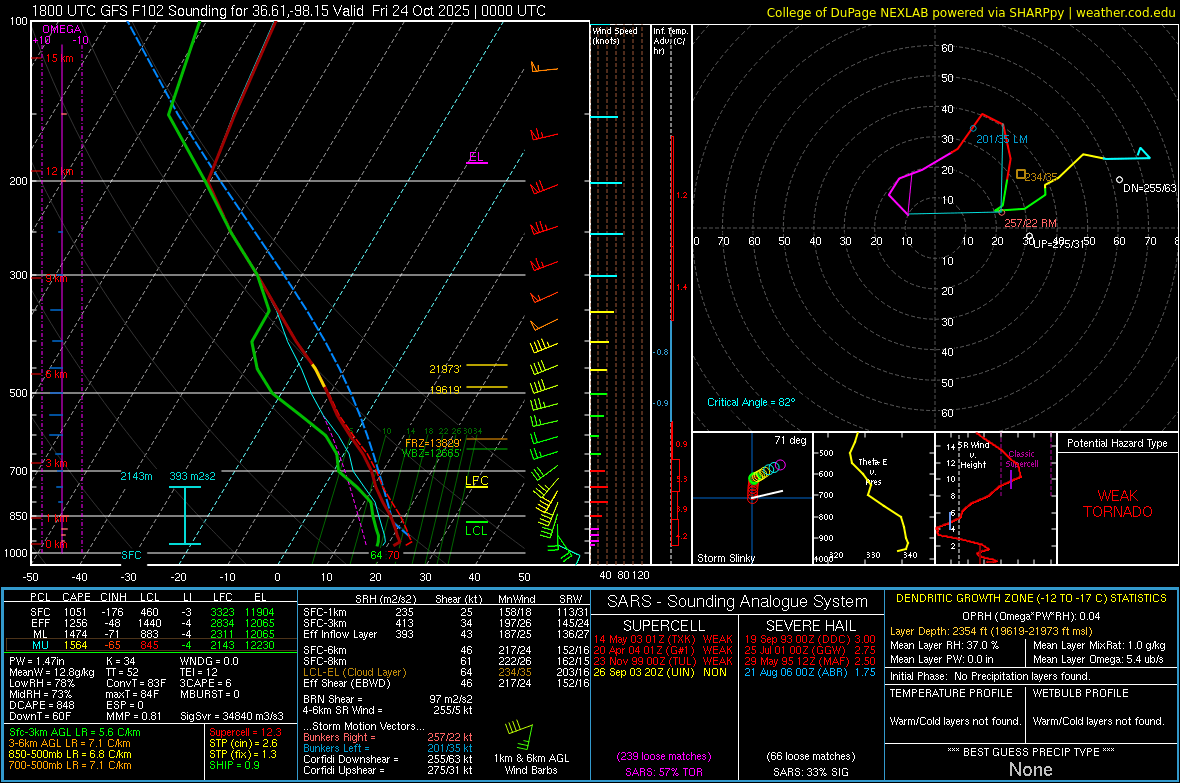Click the LCL-EL (Cloud Layer) row
The width and height of the screenshot is (1180, 783).
[446, 672]
